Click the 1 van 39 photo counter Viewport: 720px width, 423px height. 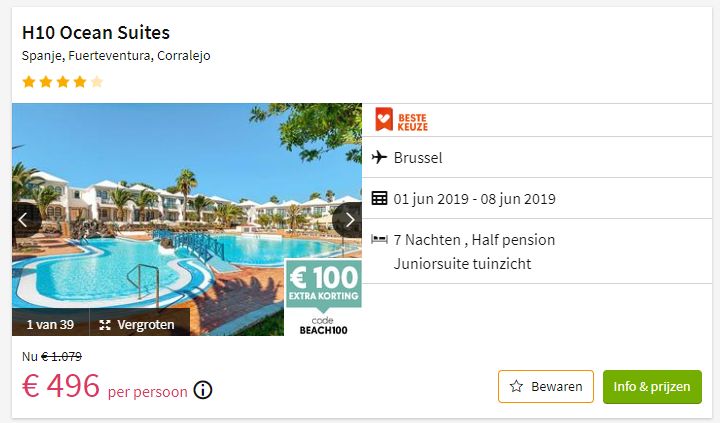coord(51,325)
